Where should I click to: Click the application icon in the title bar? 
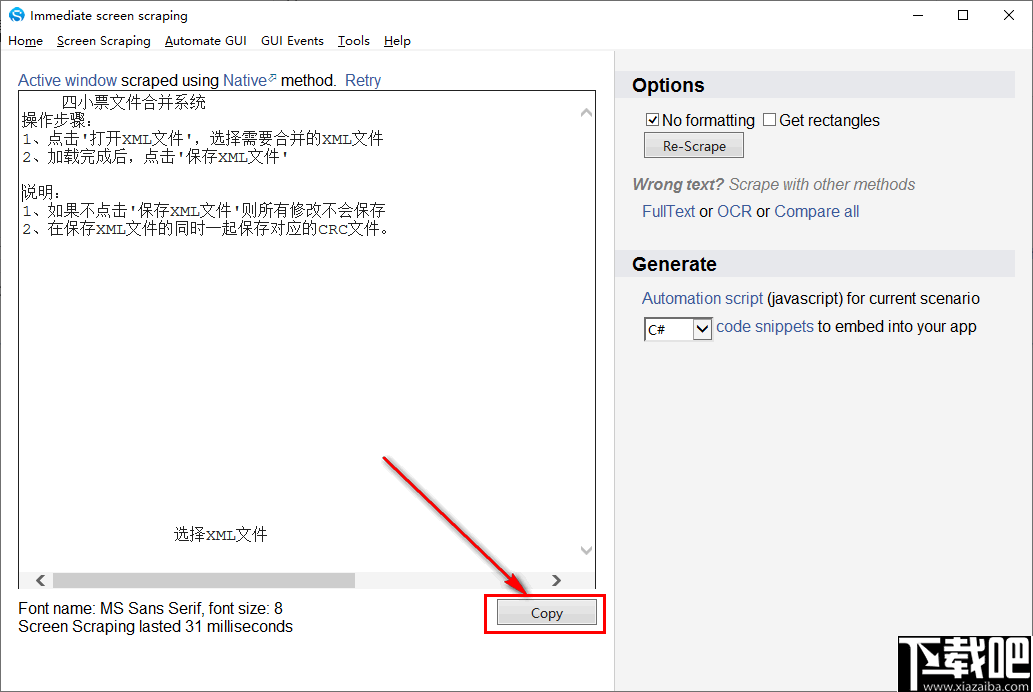(x=15, y=15)
